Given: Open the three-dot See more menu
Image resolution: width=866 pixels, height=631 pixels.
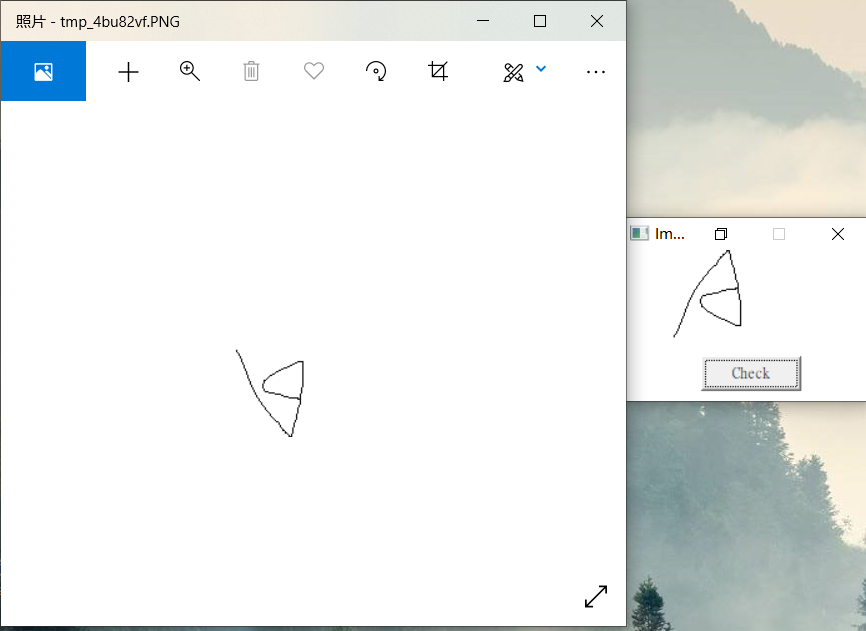Looking at the screenshot, I should click(x=596, y=72).
